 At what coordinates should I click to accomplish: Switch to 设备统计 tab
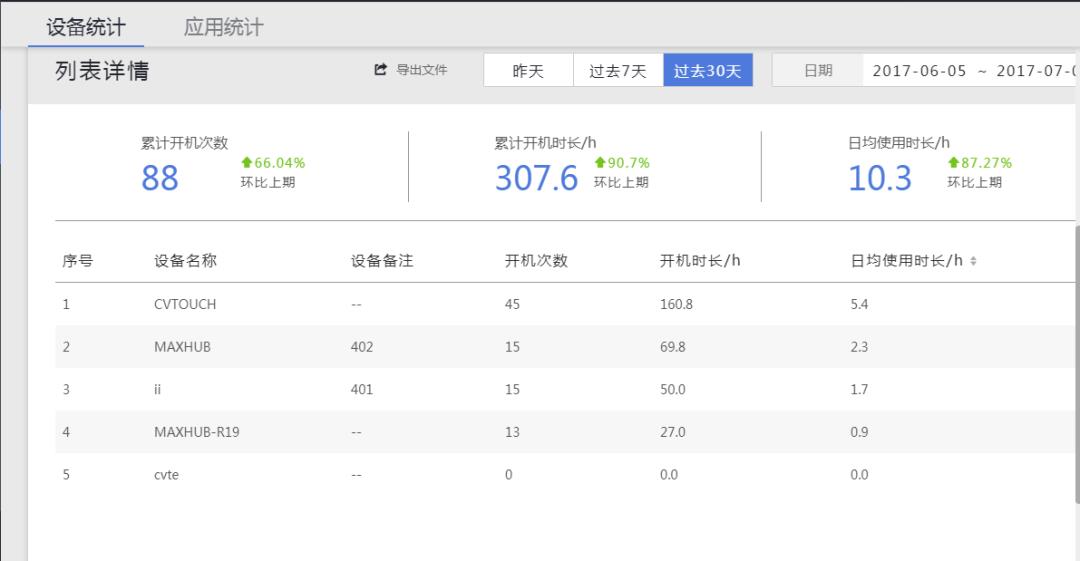point(86,27)
